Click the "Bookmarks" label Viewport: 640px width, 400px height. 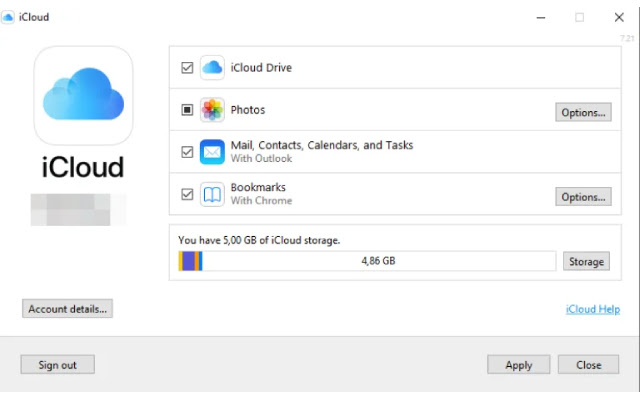[258, 187]
